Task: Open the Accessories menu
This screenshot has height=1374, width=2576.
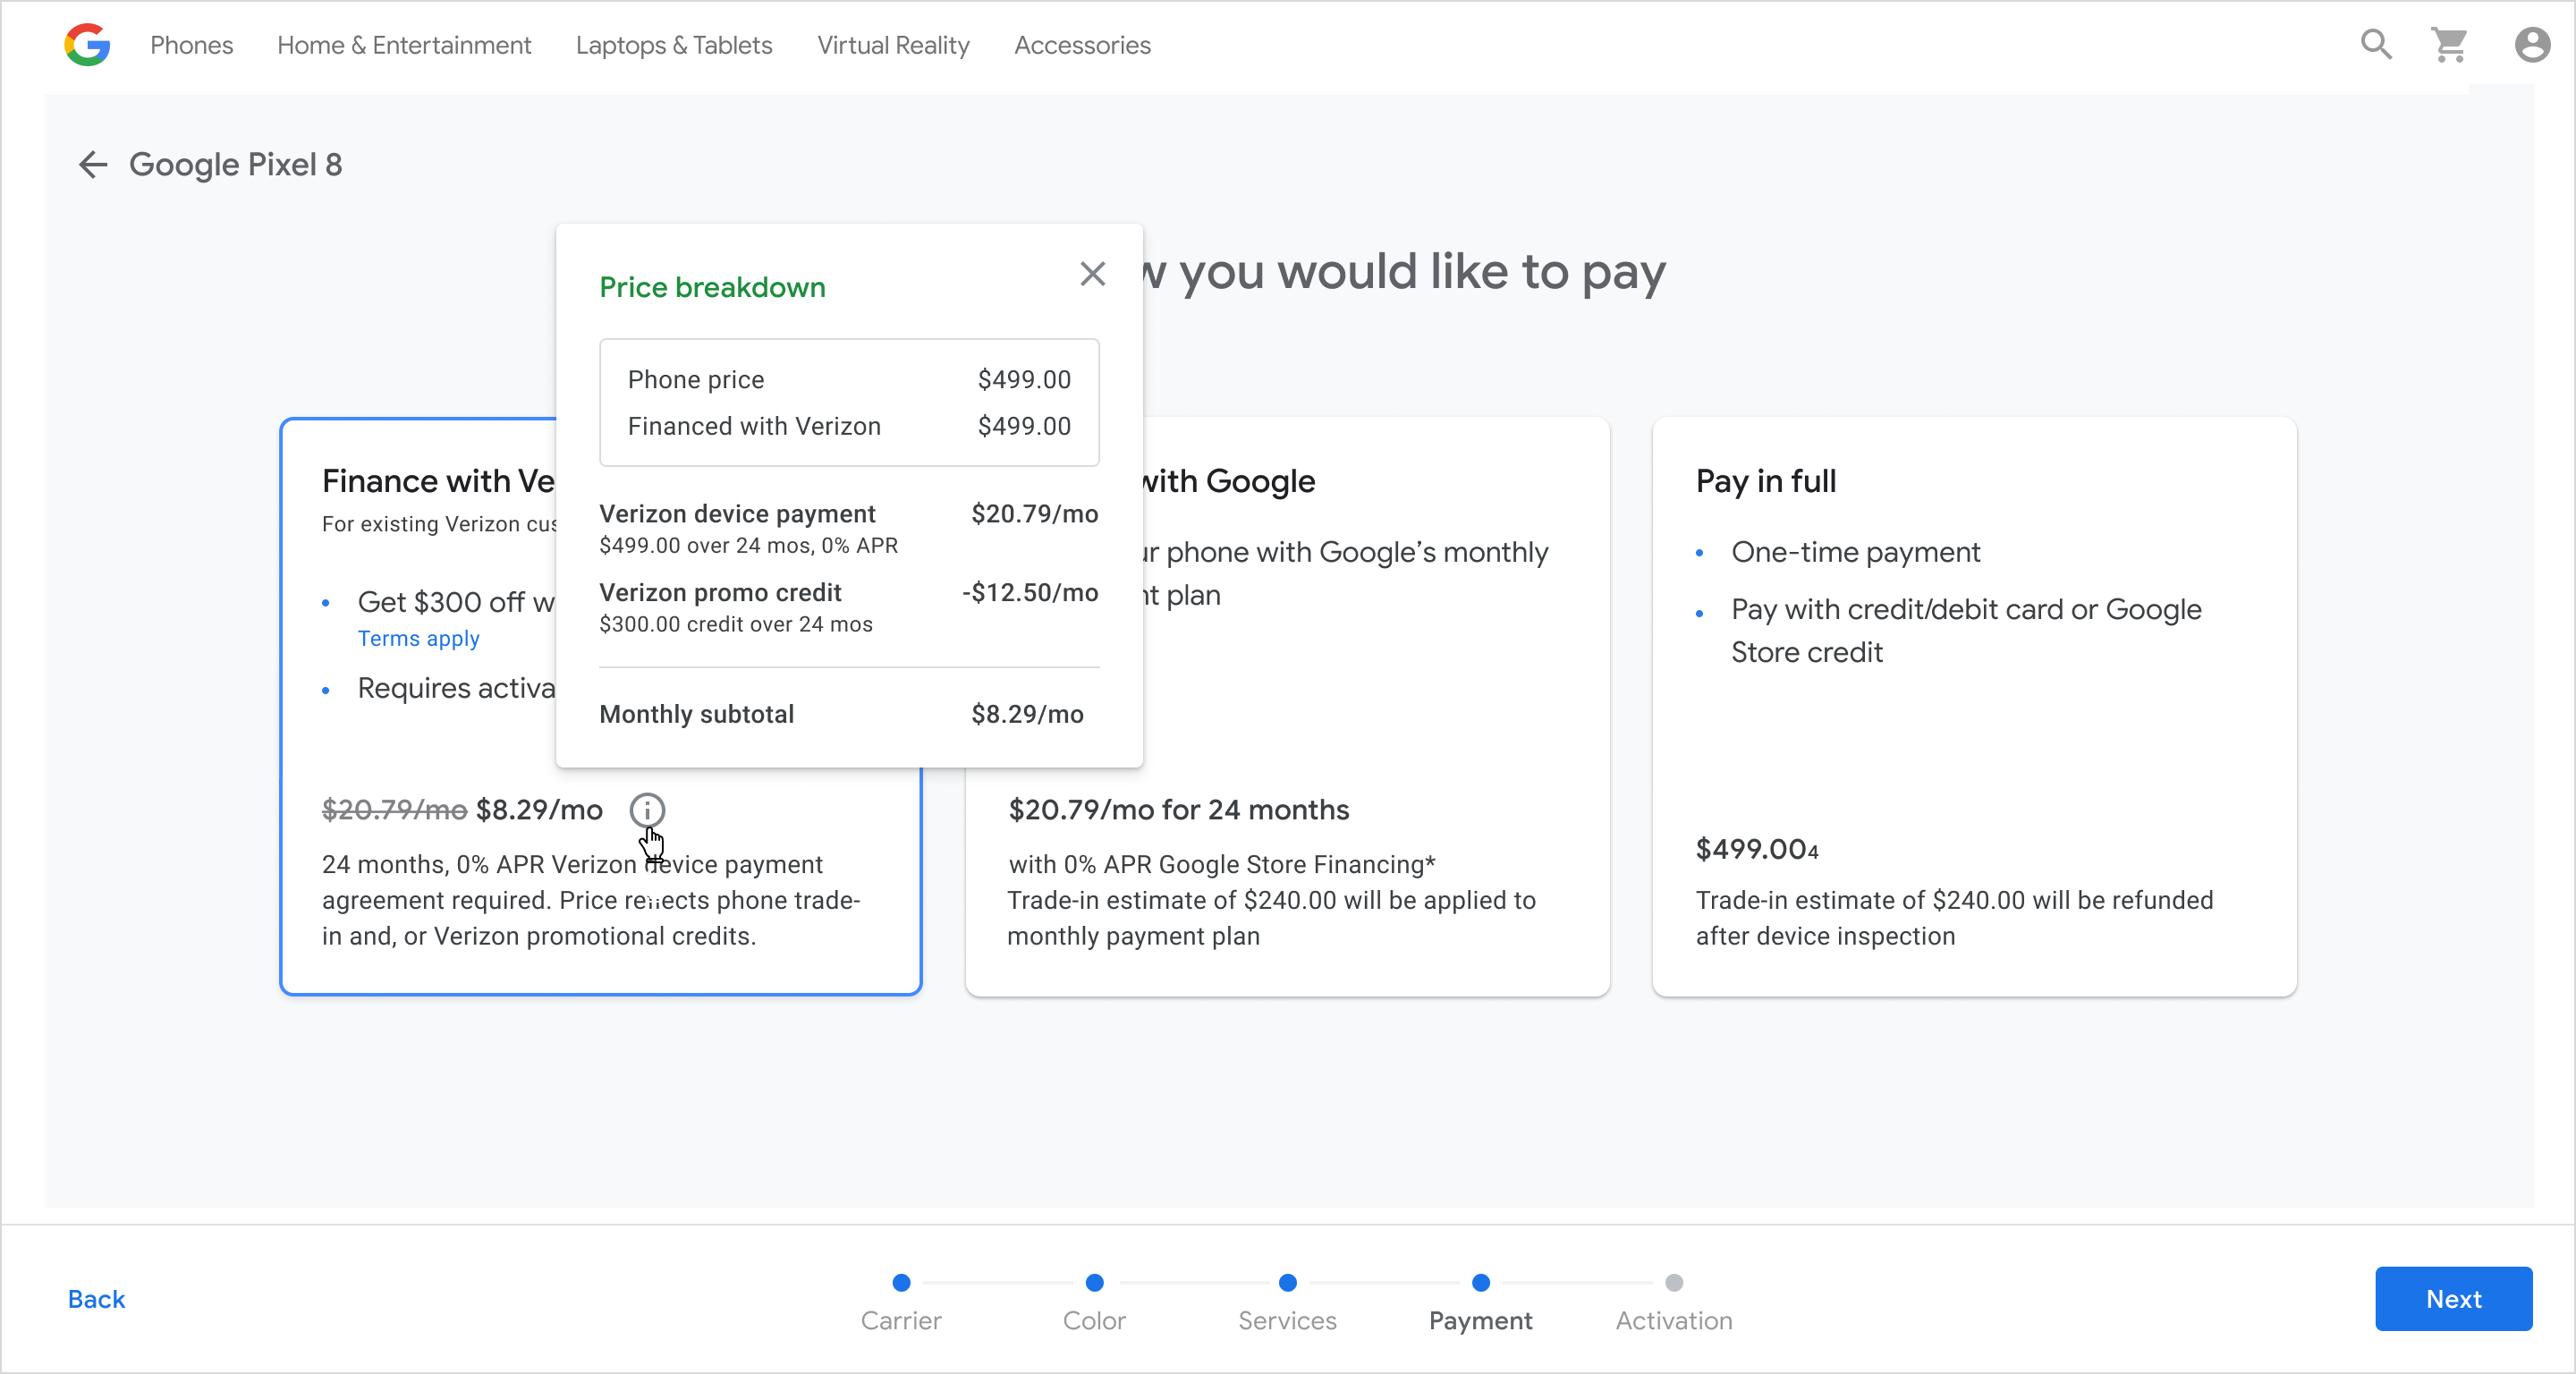Action: coord(1082,45)
